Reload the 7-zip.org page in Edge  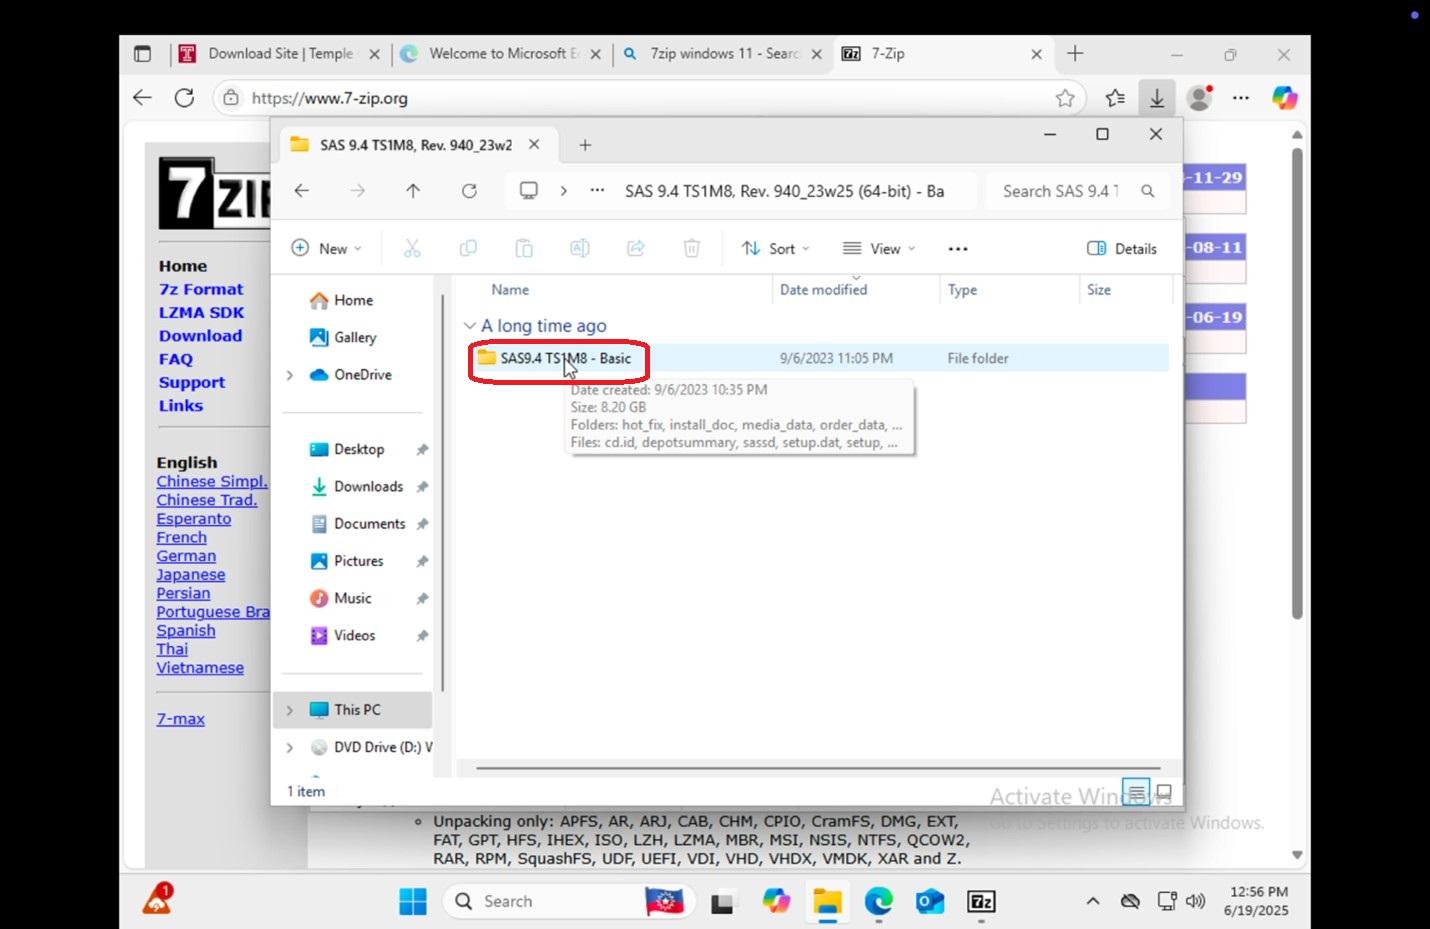tap(184, 98)
